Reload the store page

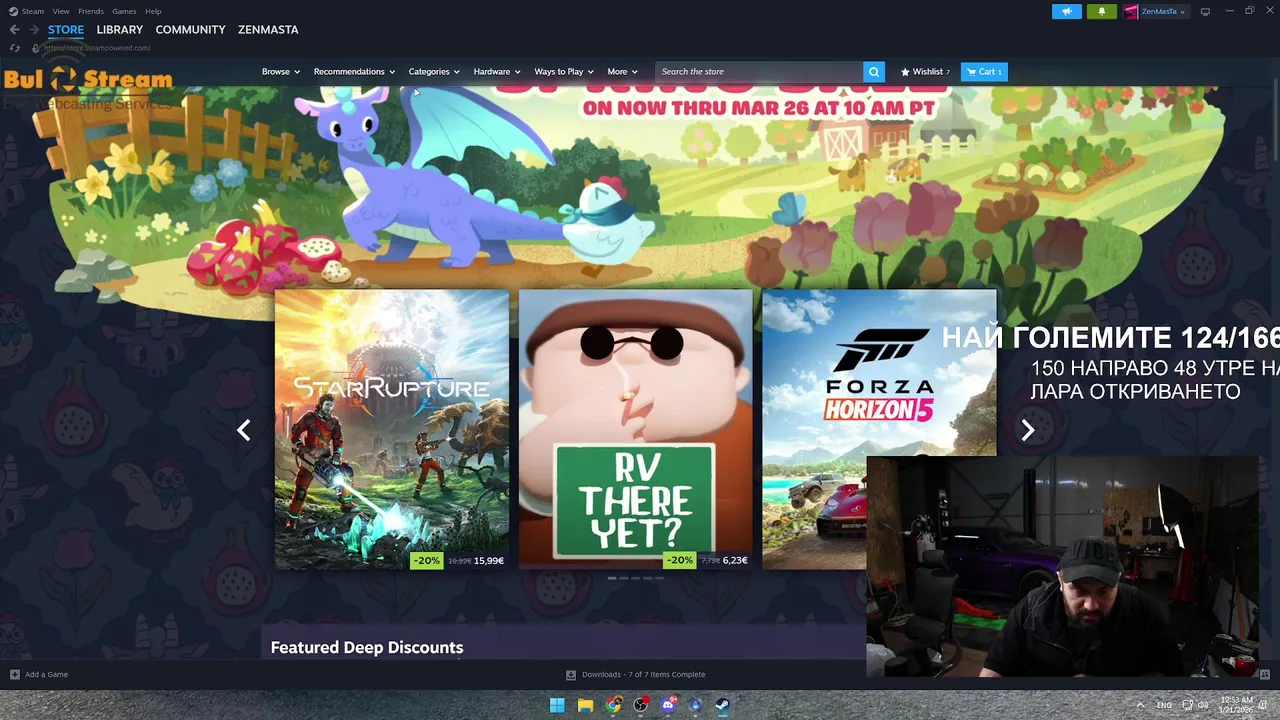point(14,48)
